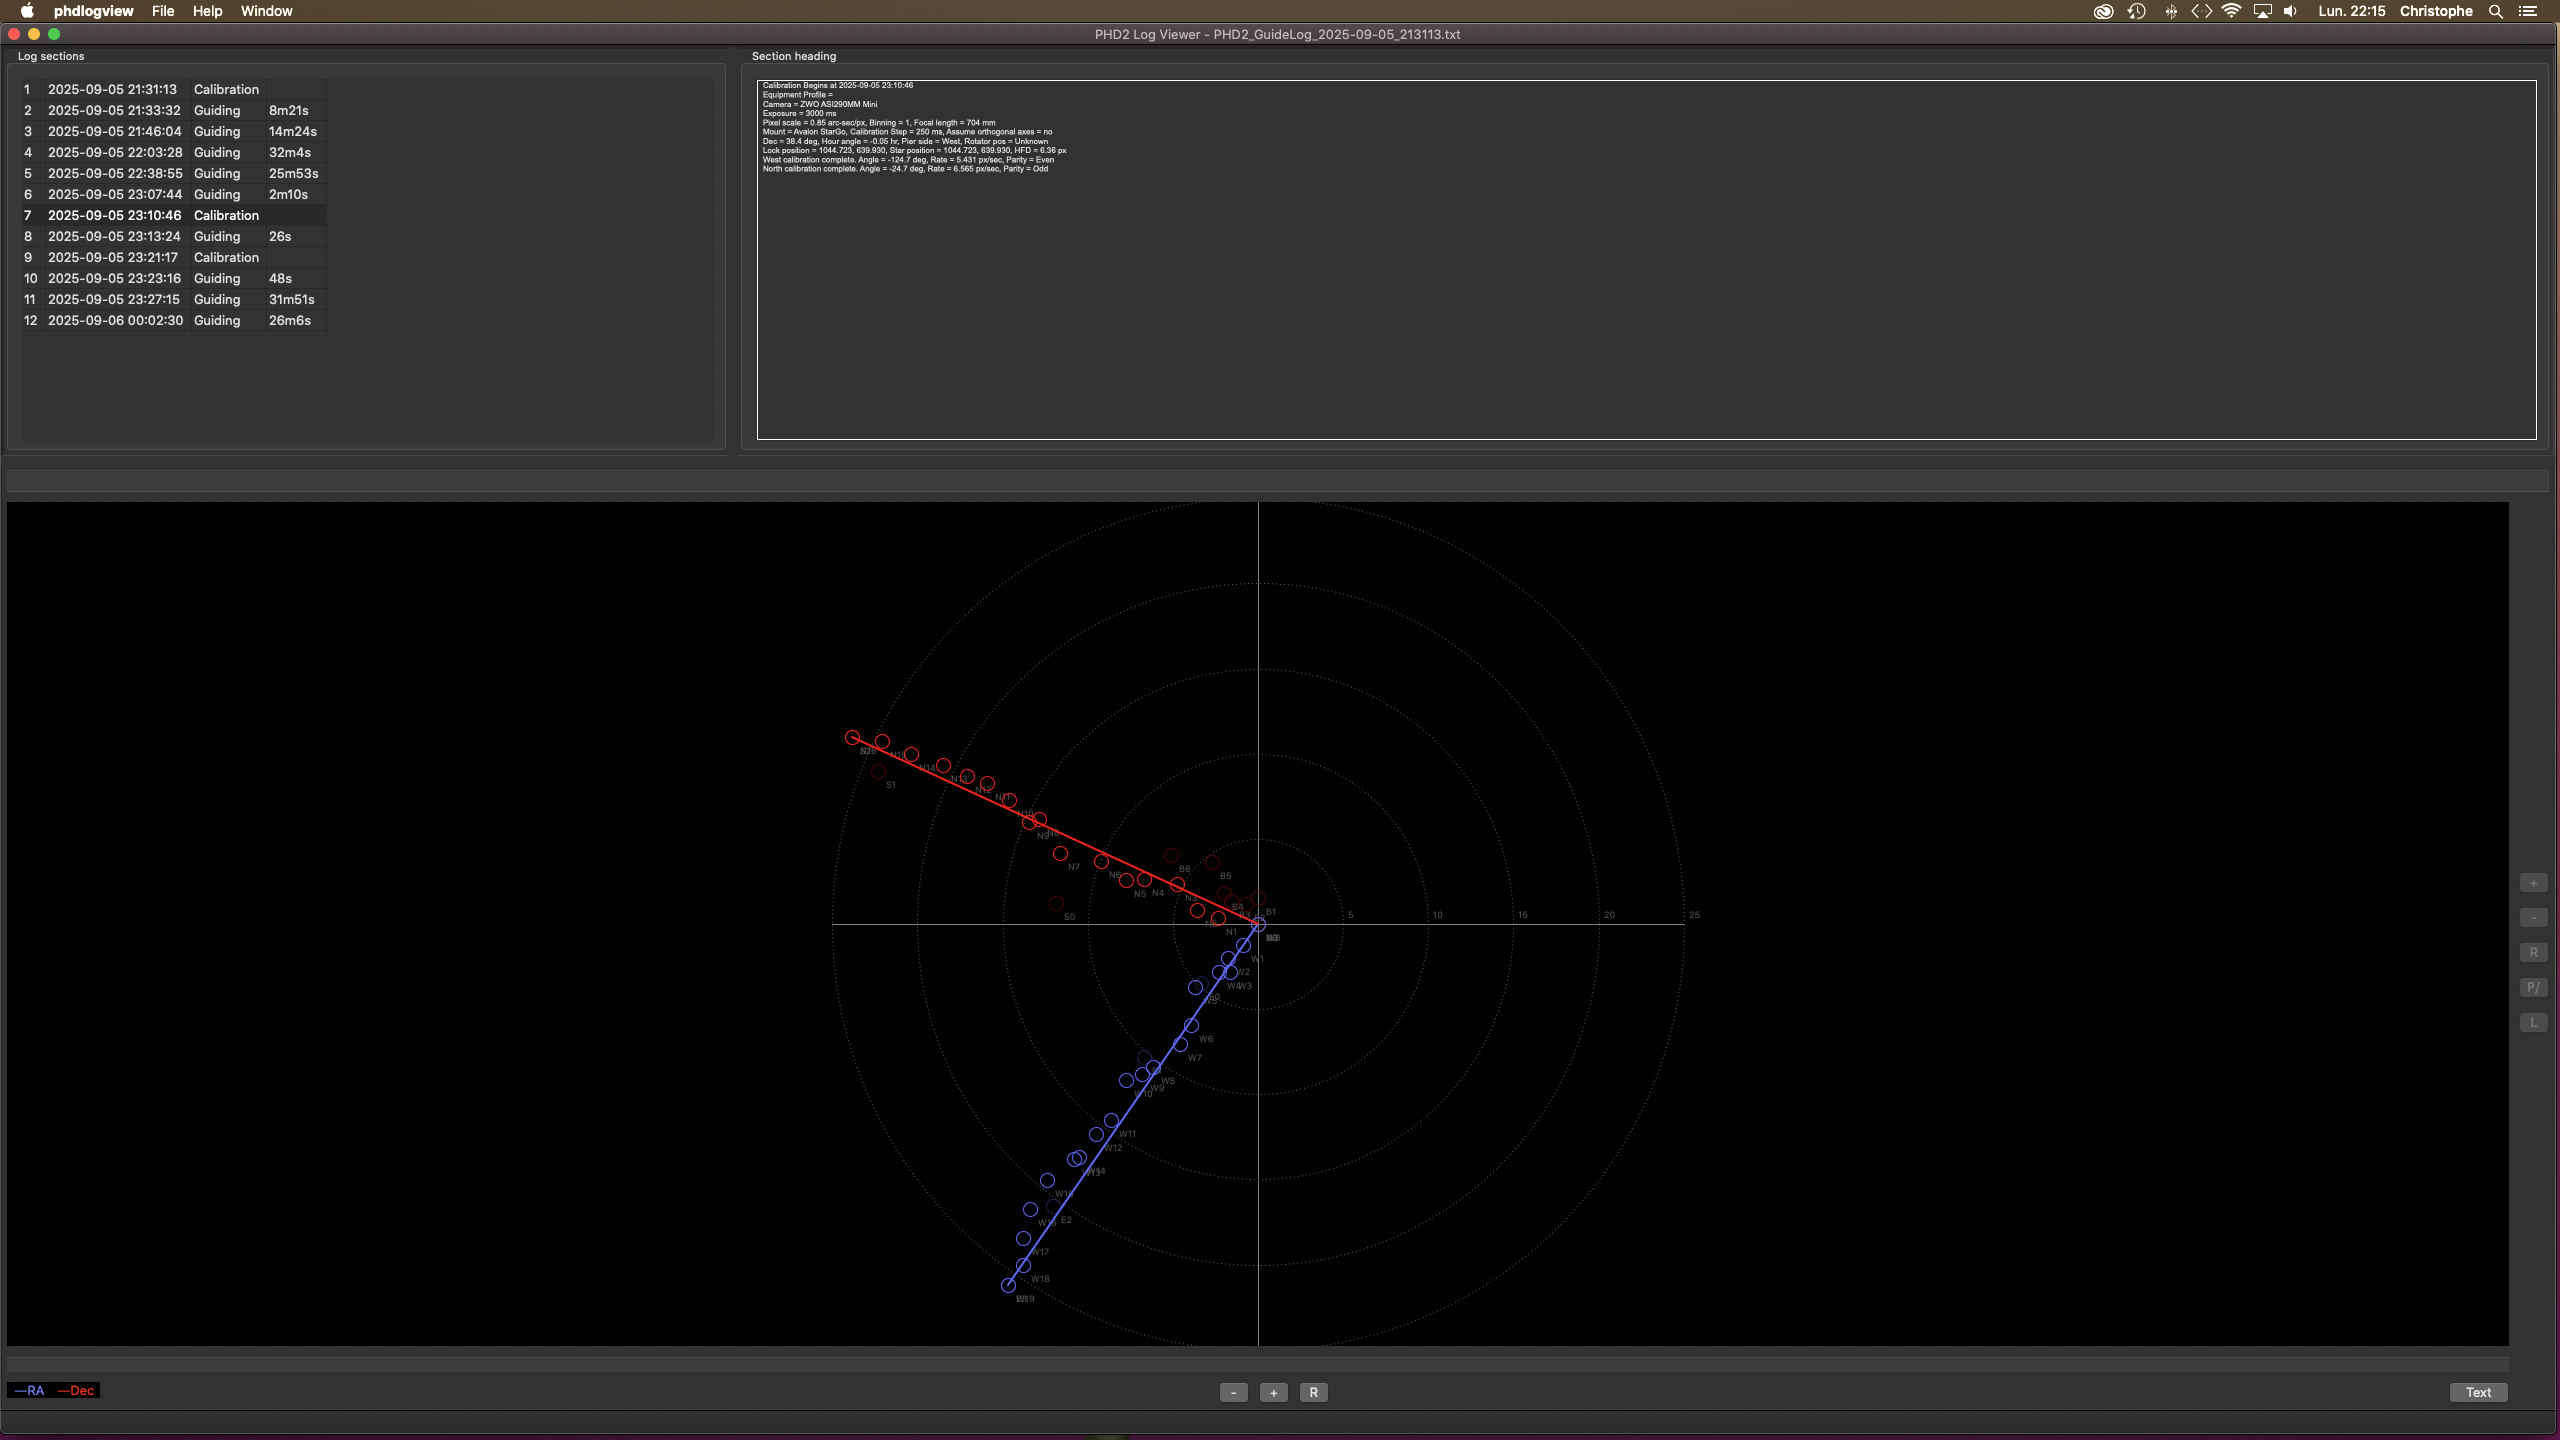Click the right-side vertical minus button
The width and height of the screenshot is (2560, 1440).
tap(2533, 918)
